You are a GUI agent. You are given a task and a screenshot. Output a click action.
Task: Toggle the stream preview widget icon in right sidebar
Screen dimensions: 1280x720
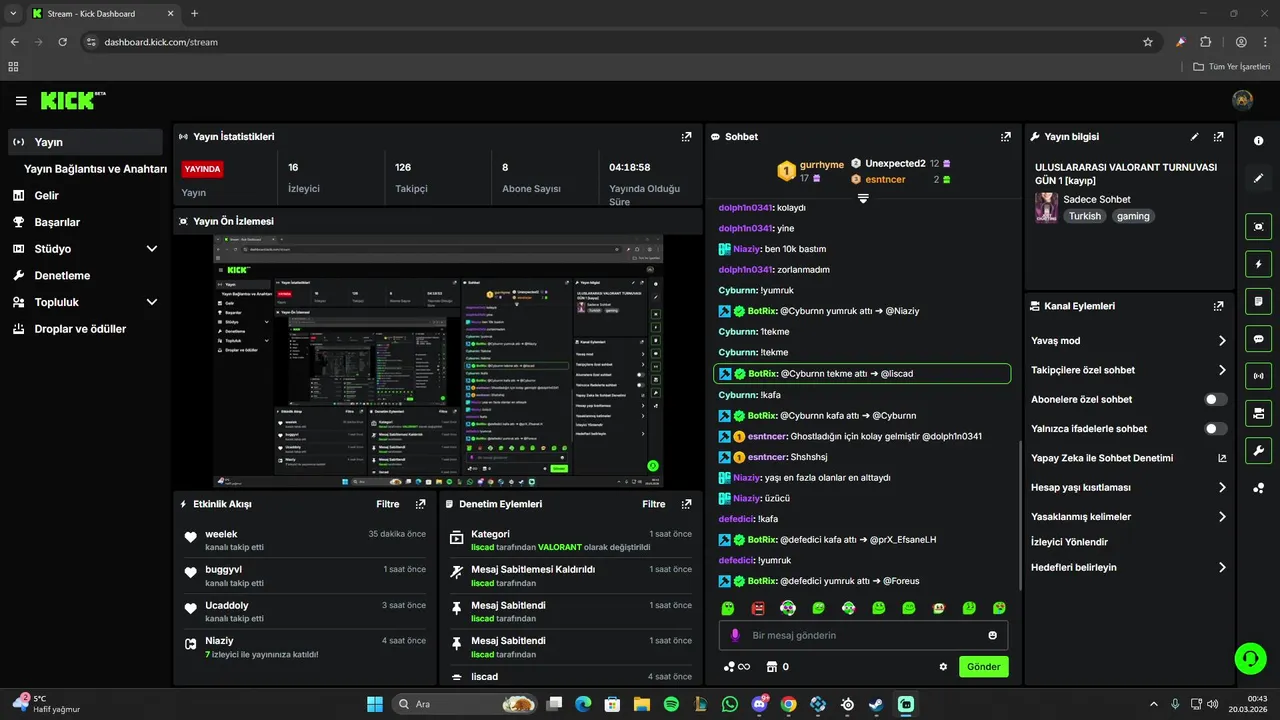click(1259, 227)
